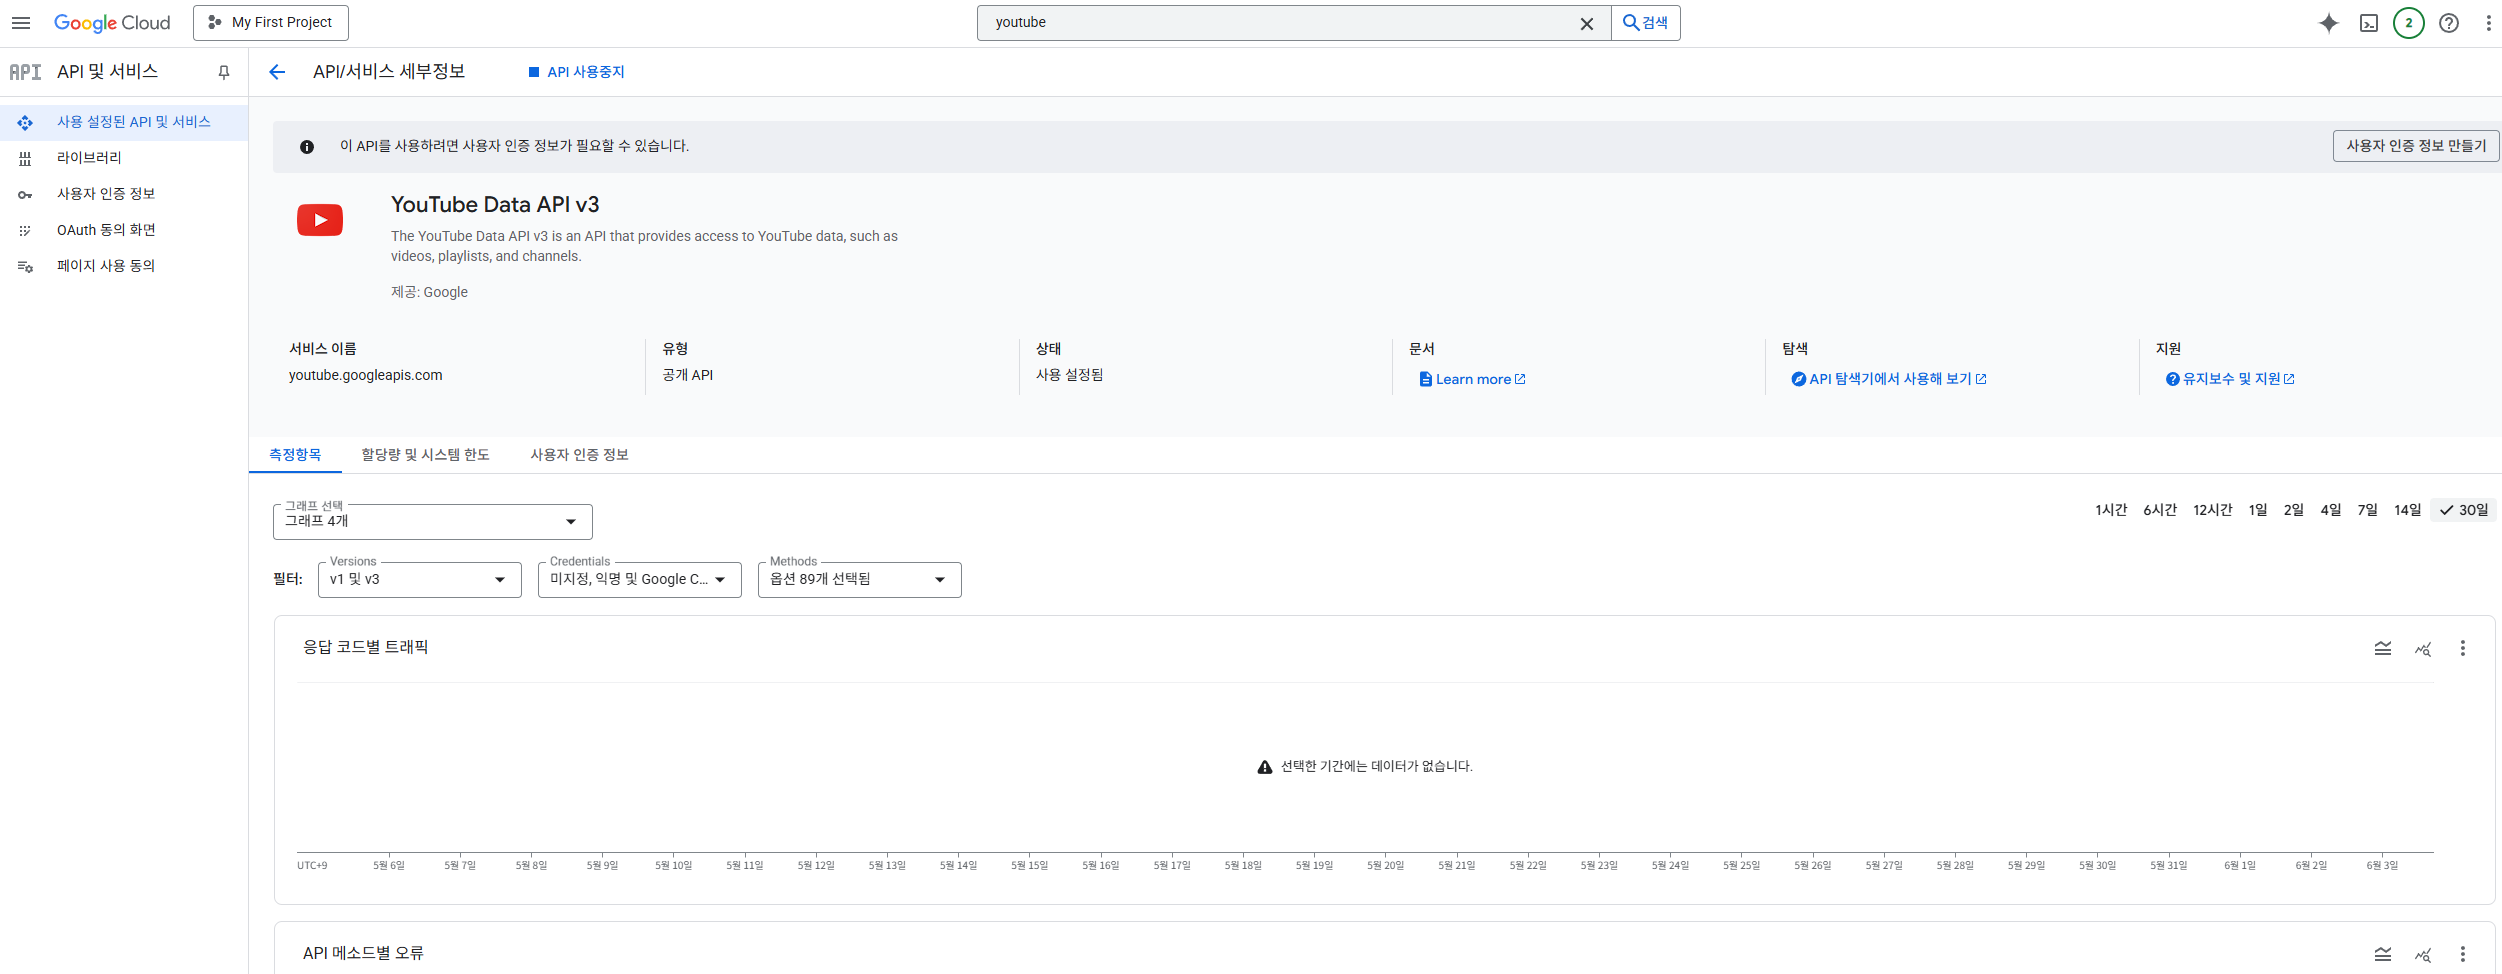Click the 검색 search button
Screen dimensions: 2502x974
click(1645, 22)
